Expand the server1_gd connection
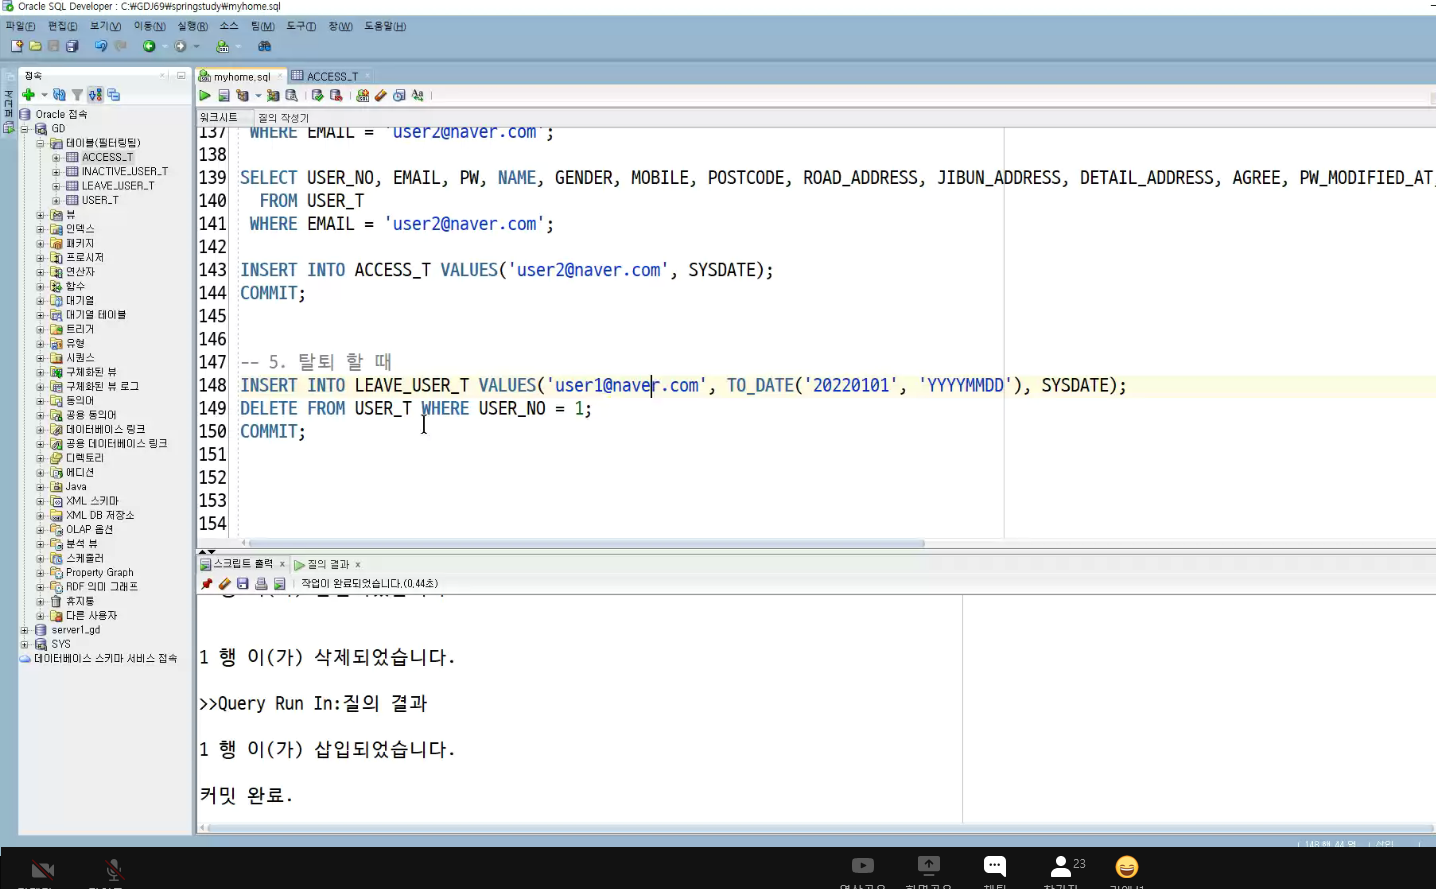Screen dimensions: 1436x889 click(x=25, y=630)
